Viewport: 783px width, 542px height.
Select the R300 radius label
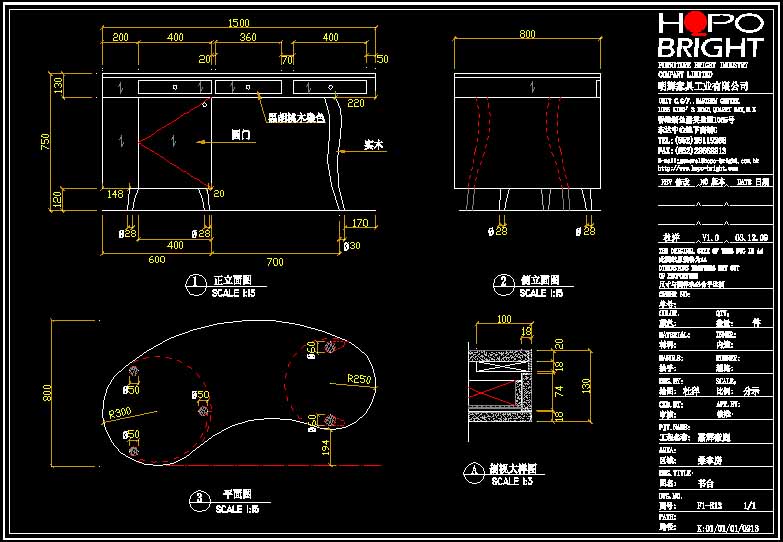click(119, 413)
